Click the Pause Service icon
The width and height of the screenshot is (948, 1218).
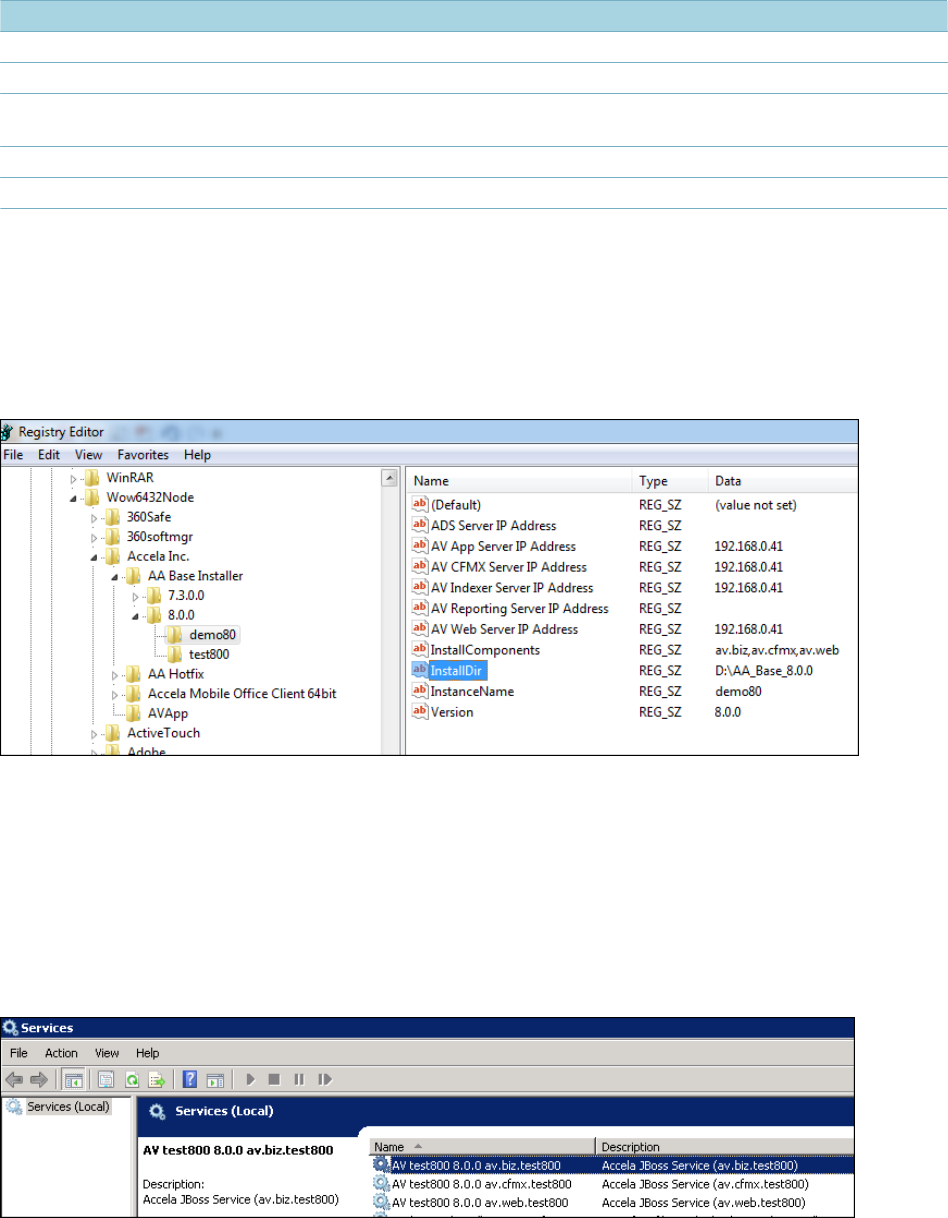pyautogui.click(x=299, y=1080)
